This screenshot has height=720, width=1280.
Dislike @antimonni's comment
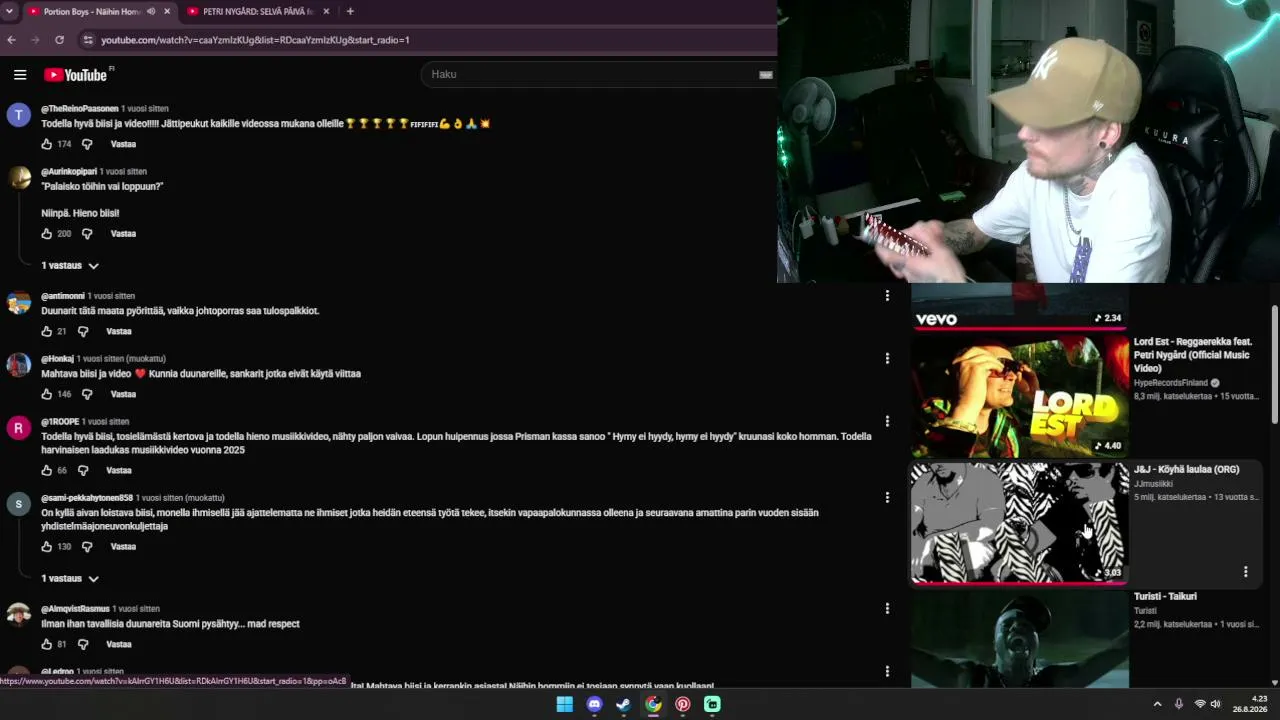tap(83, 331)
